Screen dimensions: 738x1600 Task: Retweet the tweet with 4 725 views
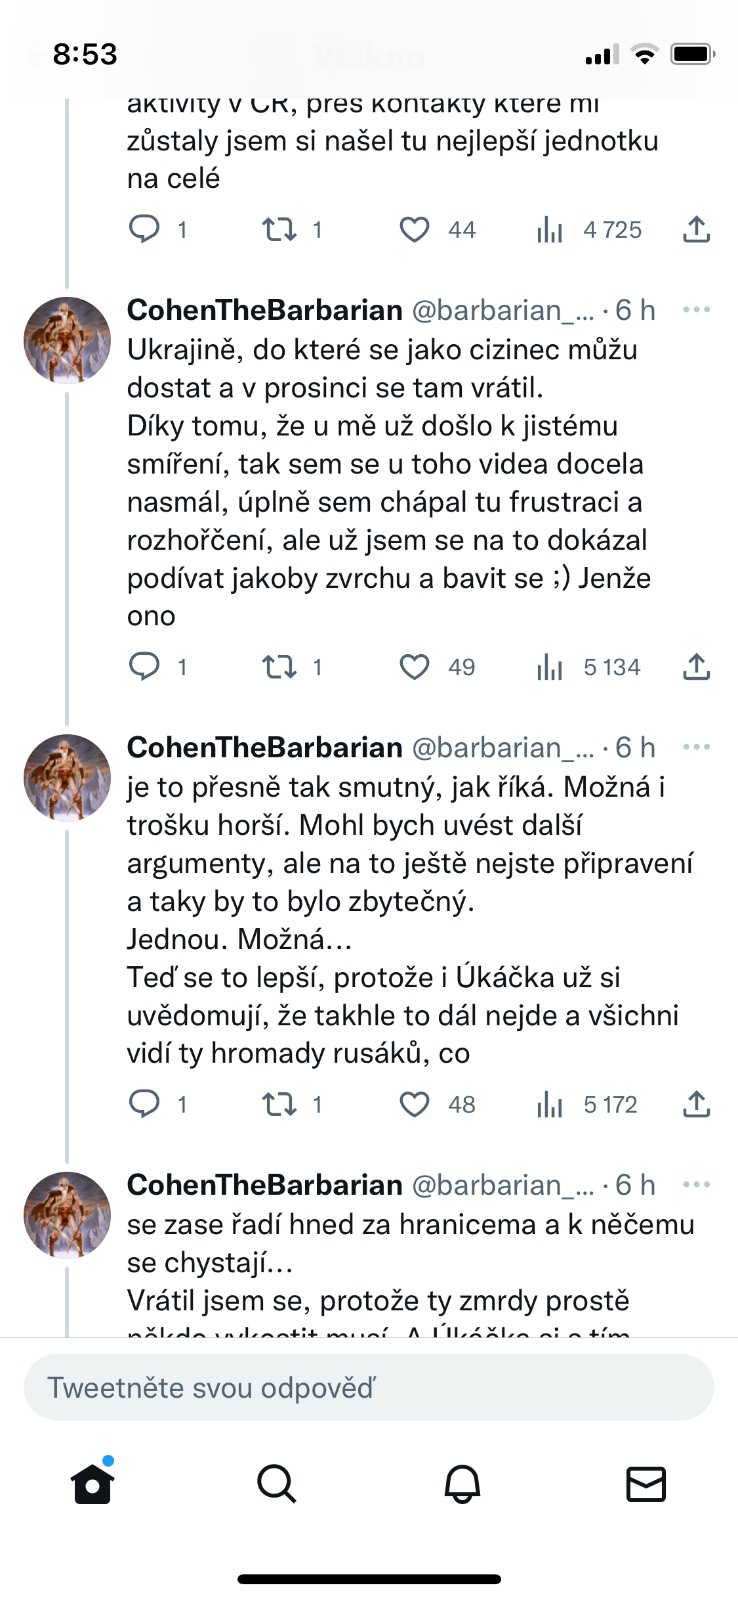pos(279,230)
